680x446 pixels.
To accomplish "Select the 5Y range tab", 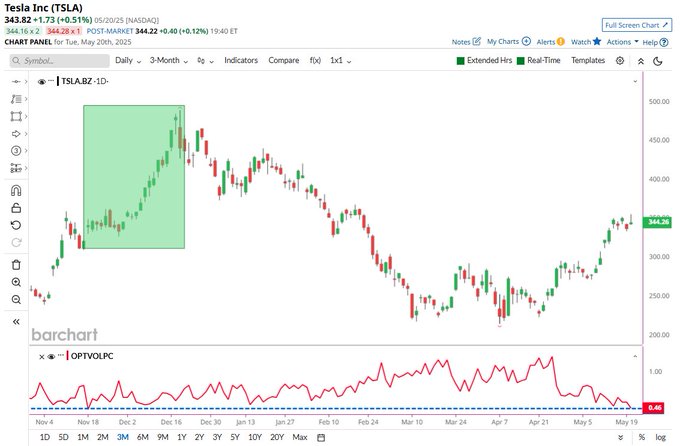I will (x=235, y=437).
